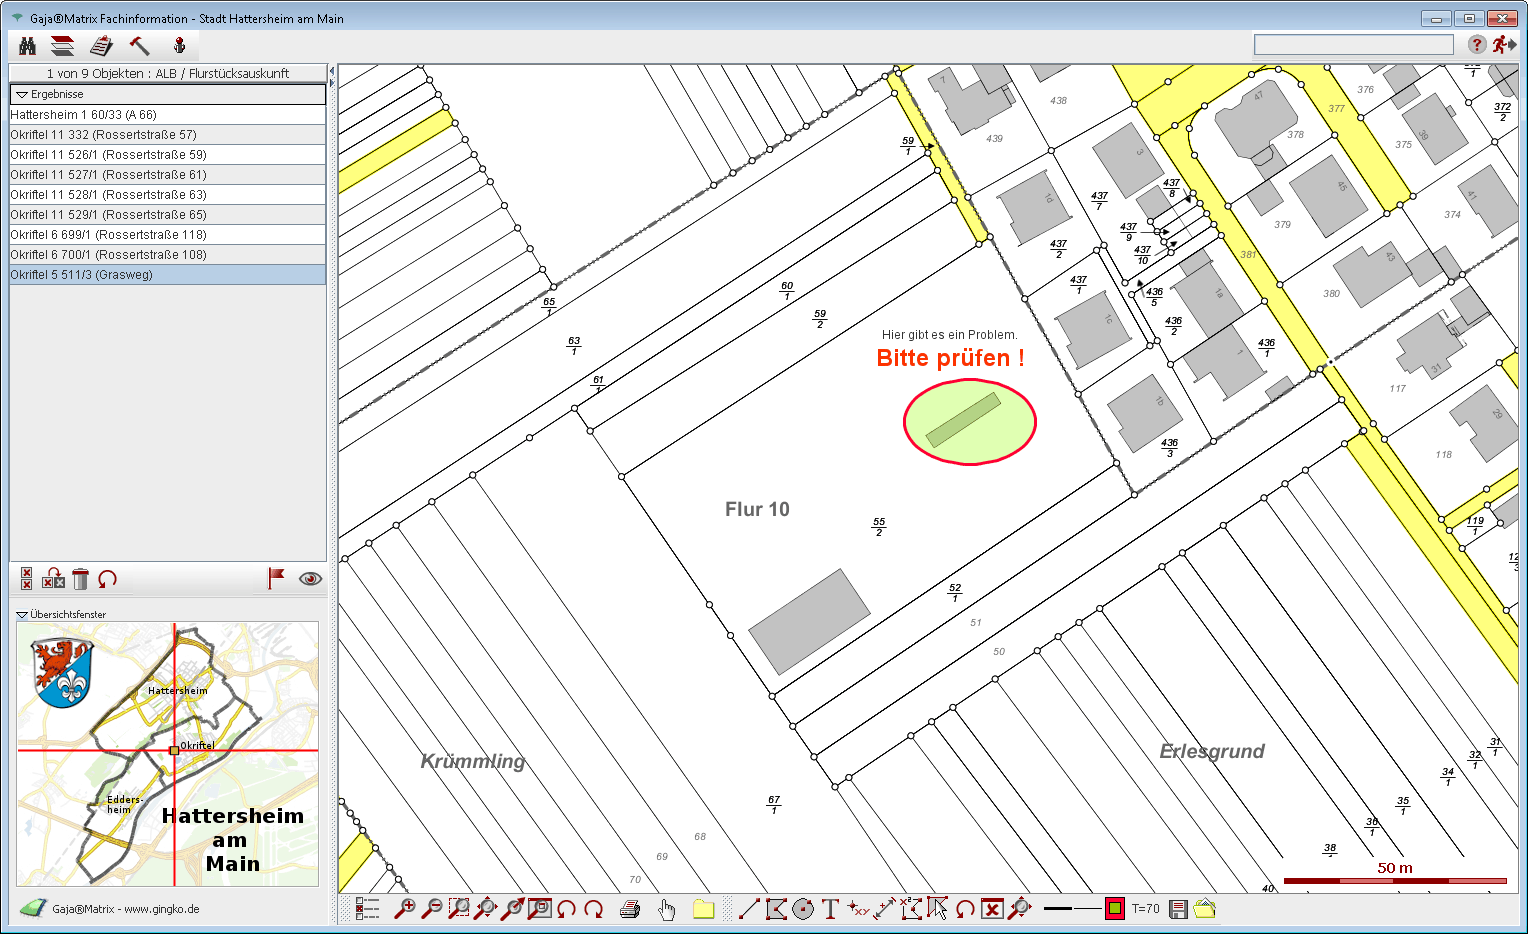
Task: Click the search input field at top right
Action: 1353,44
